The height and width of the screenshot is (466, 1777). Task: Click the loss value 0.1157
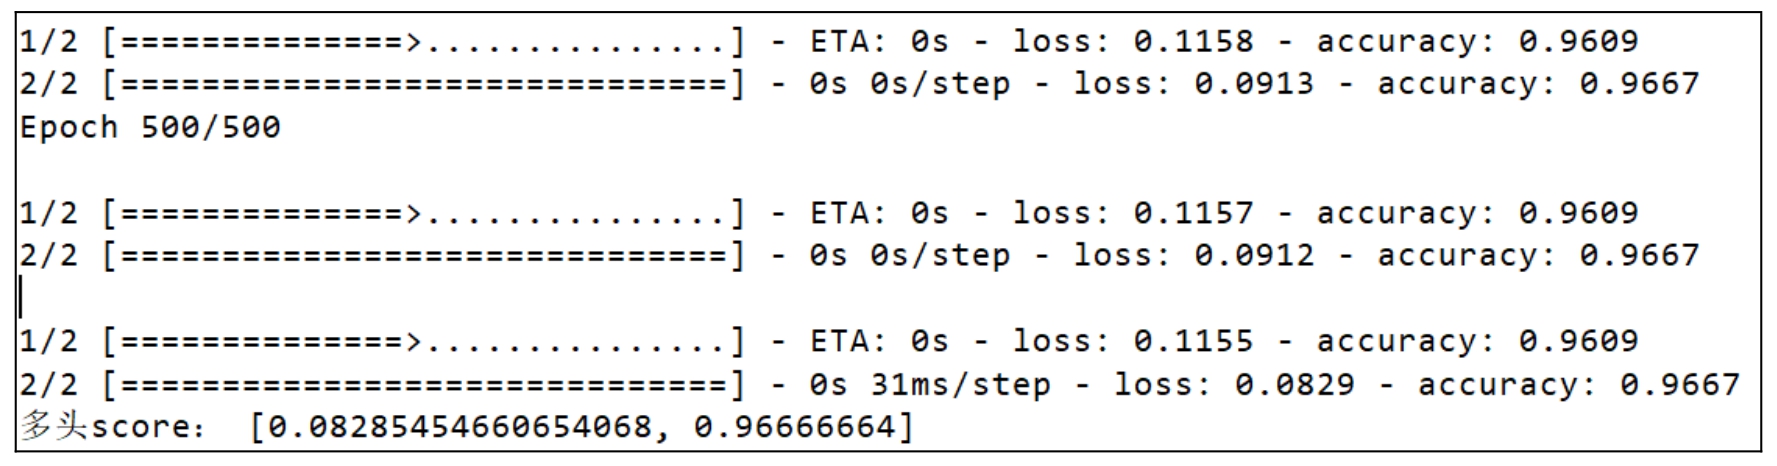[1193, 213]
